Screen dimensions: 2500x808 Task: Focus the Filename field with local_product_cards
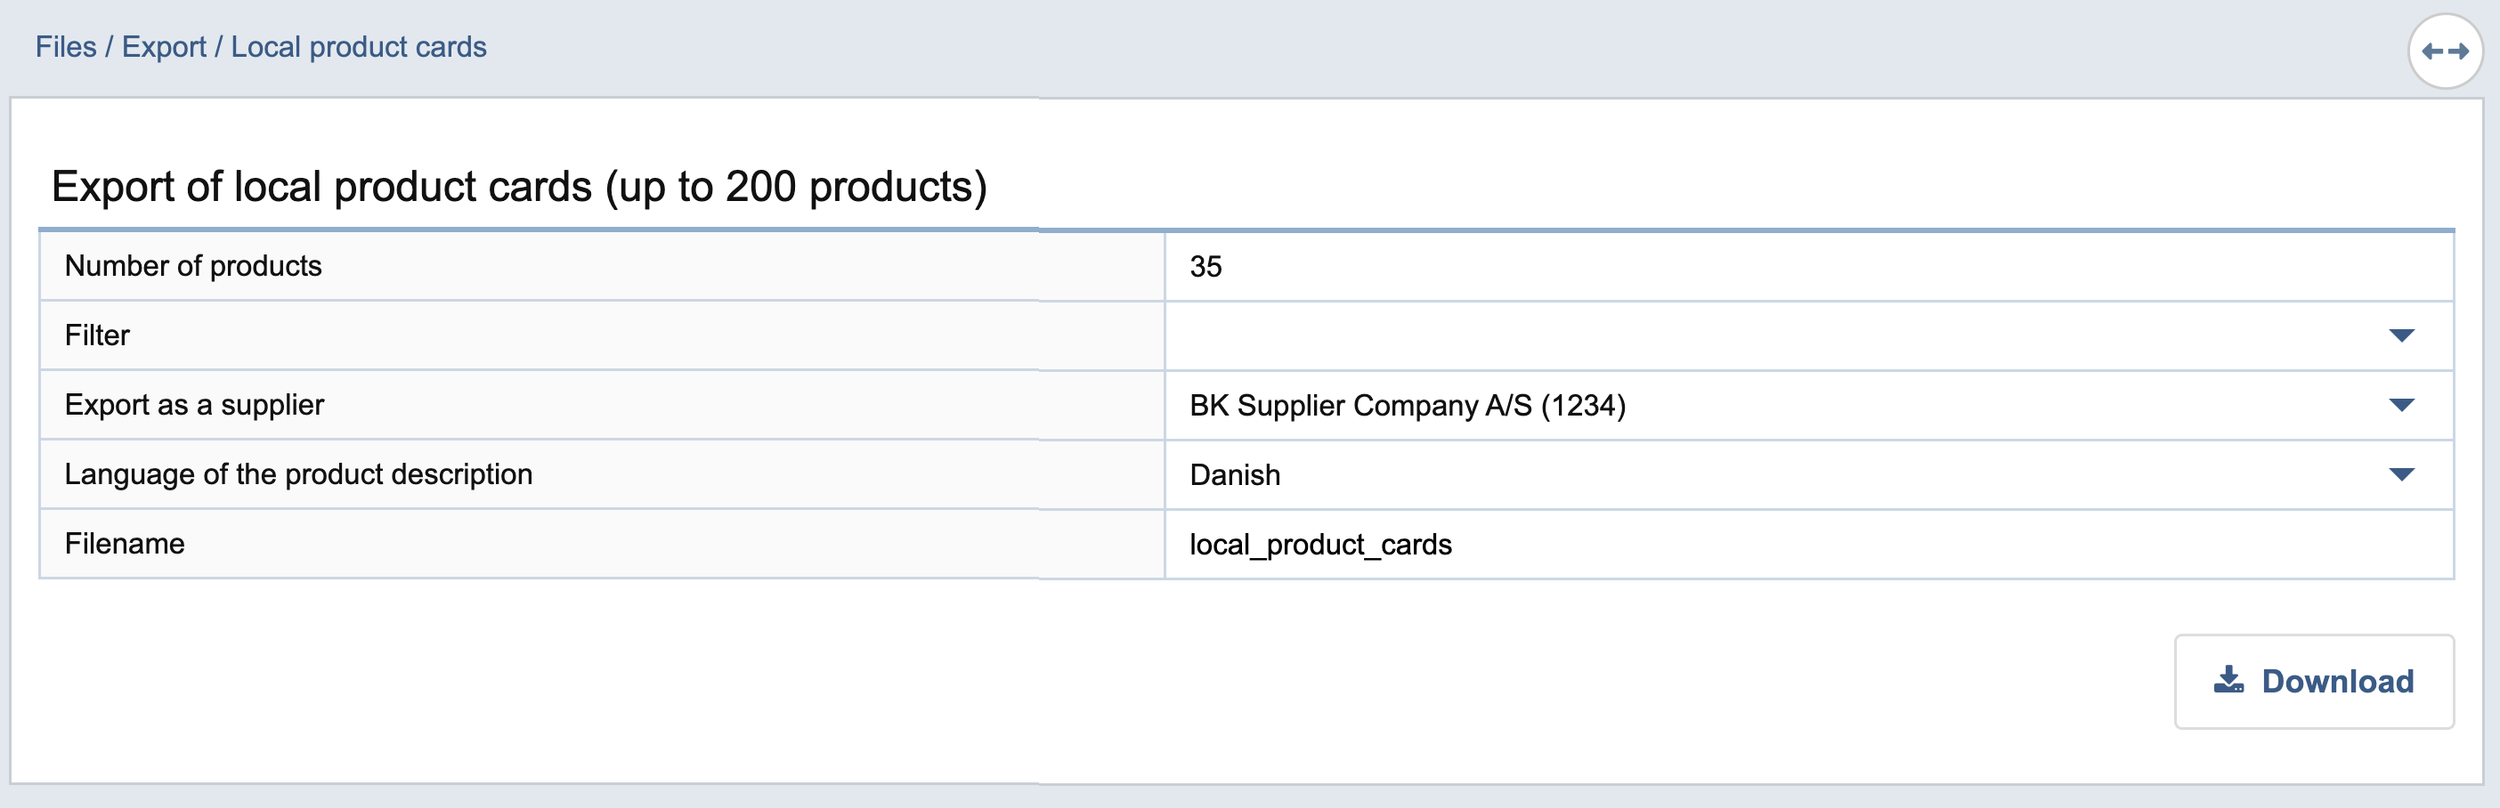click(1800, 545)
